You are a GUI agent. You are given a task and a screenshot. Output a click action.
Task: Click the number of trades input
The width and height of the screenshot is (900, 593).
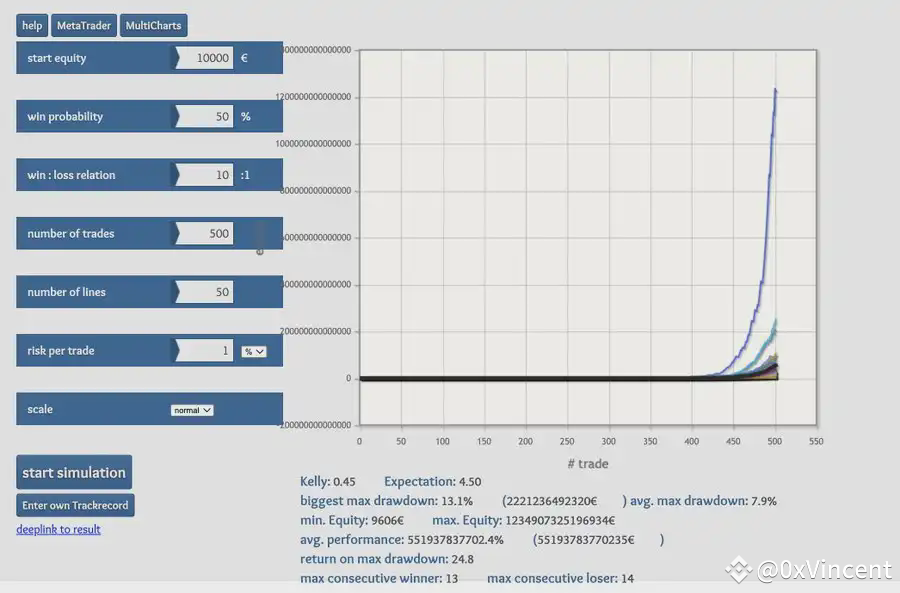pos(204,234)
